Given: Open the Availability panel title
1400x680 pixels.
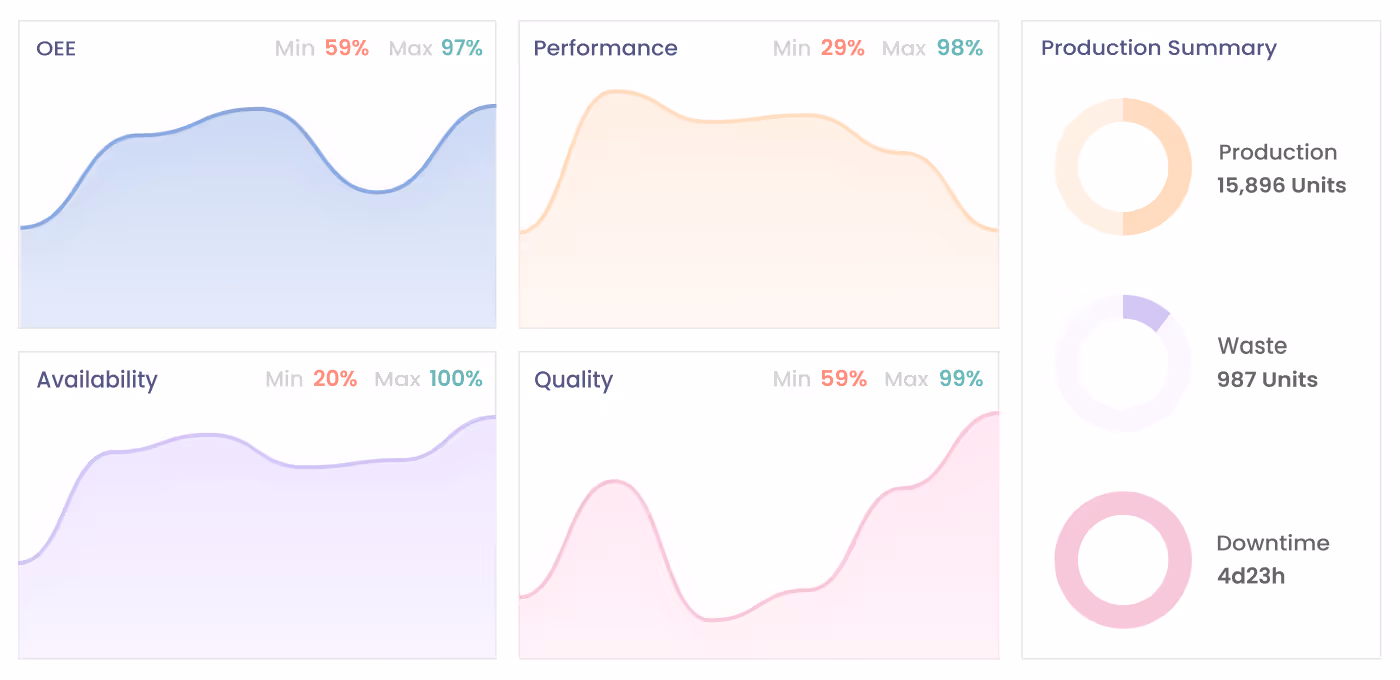Looking at the screenshot, I should [x=97, y=380].
